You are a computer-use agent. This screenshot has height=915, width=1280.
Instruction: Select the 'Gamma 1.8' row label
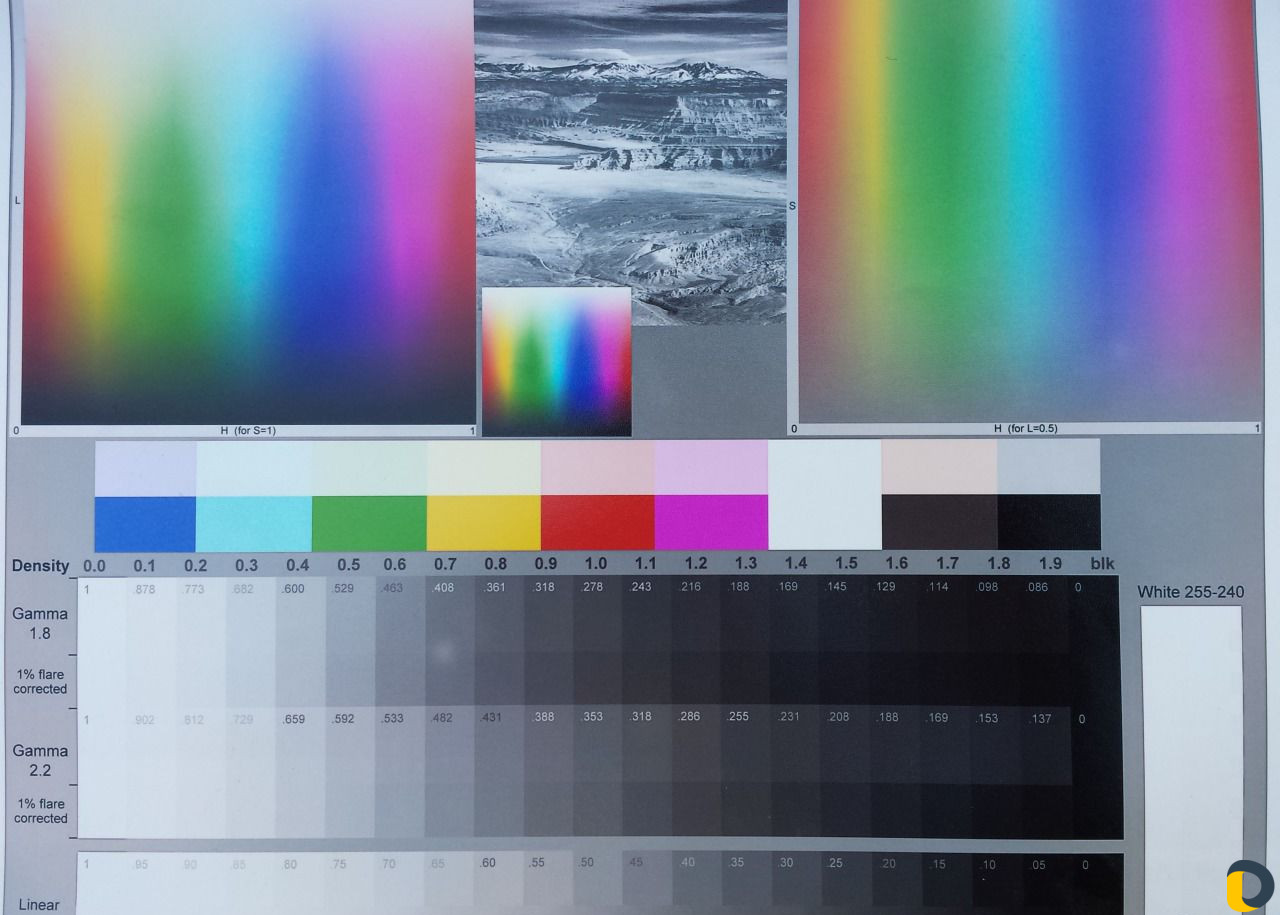pos(41,624)
